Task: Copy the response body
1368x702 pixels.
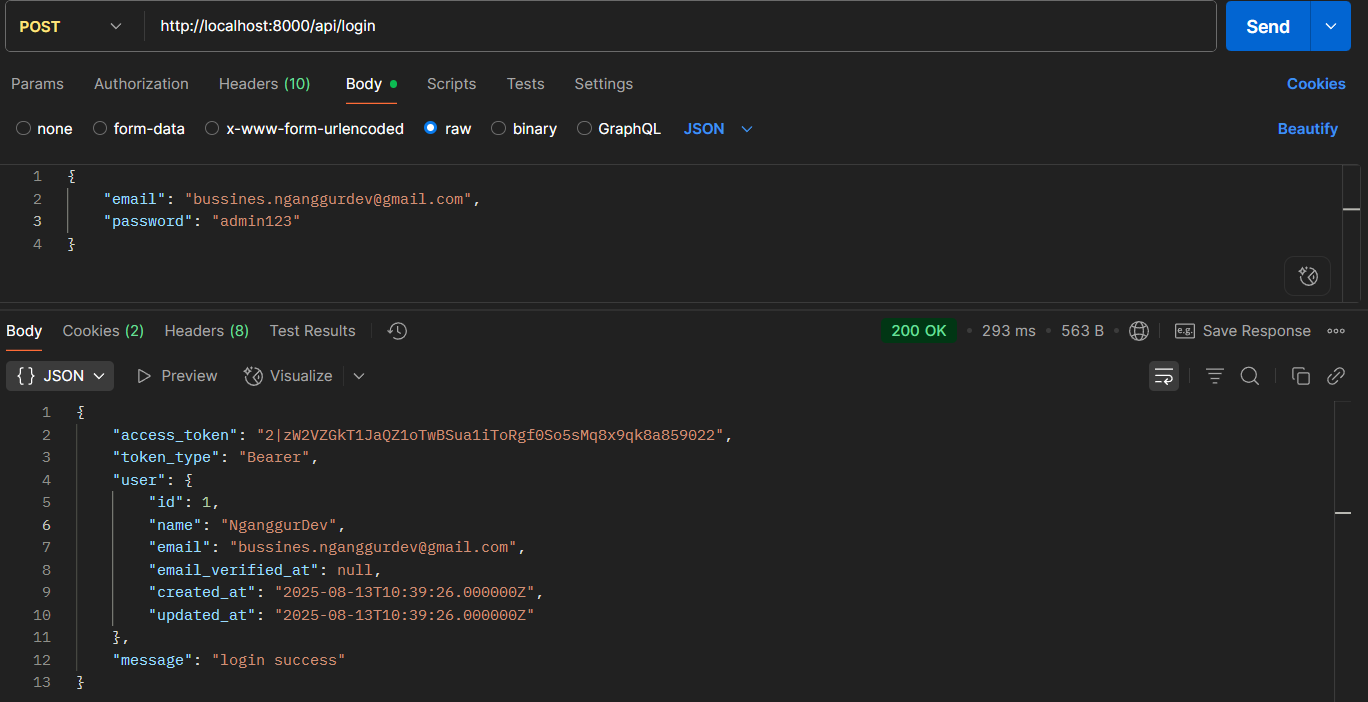Action: pos(1300,376)
